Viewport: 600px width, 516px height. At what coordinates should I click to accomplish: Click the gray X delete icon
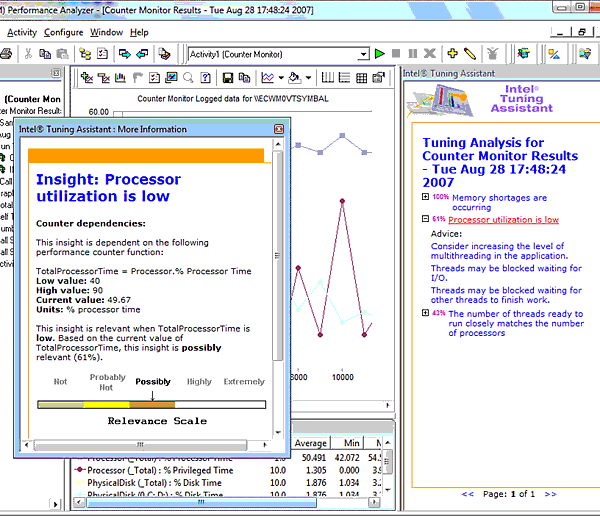[x=430, y=54]
